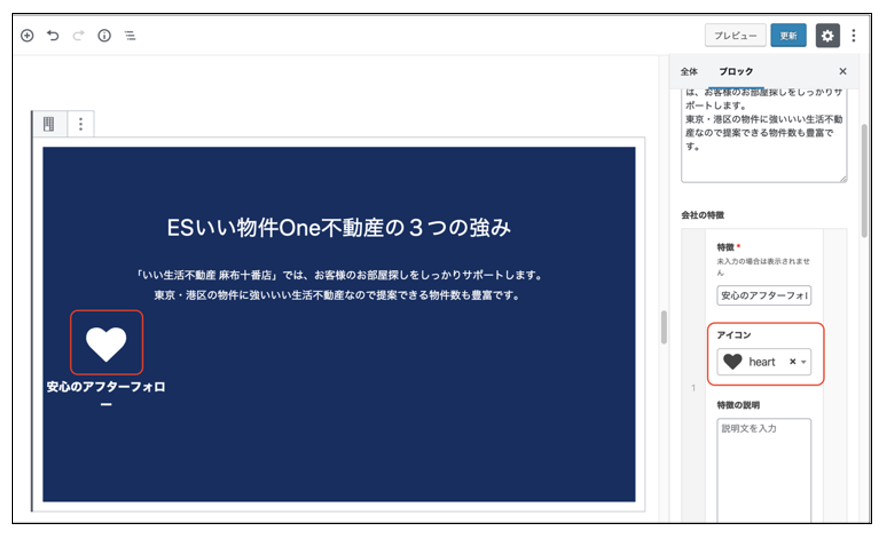Click the block type icon in block toolbar
This screenshot has width=883, height=534.
click(48, 124)
